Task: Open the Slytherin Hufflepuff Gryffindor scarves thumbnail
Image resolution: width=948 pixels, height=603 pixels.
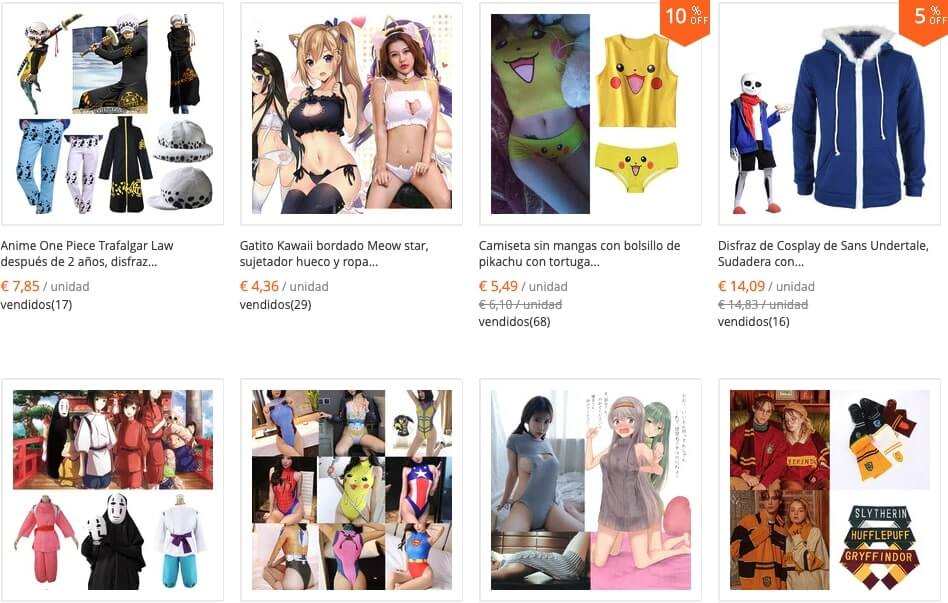Action: pyautogui.click(x=830, y=490)
